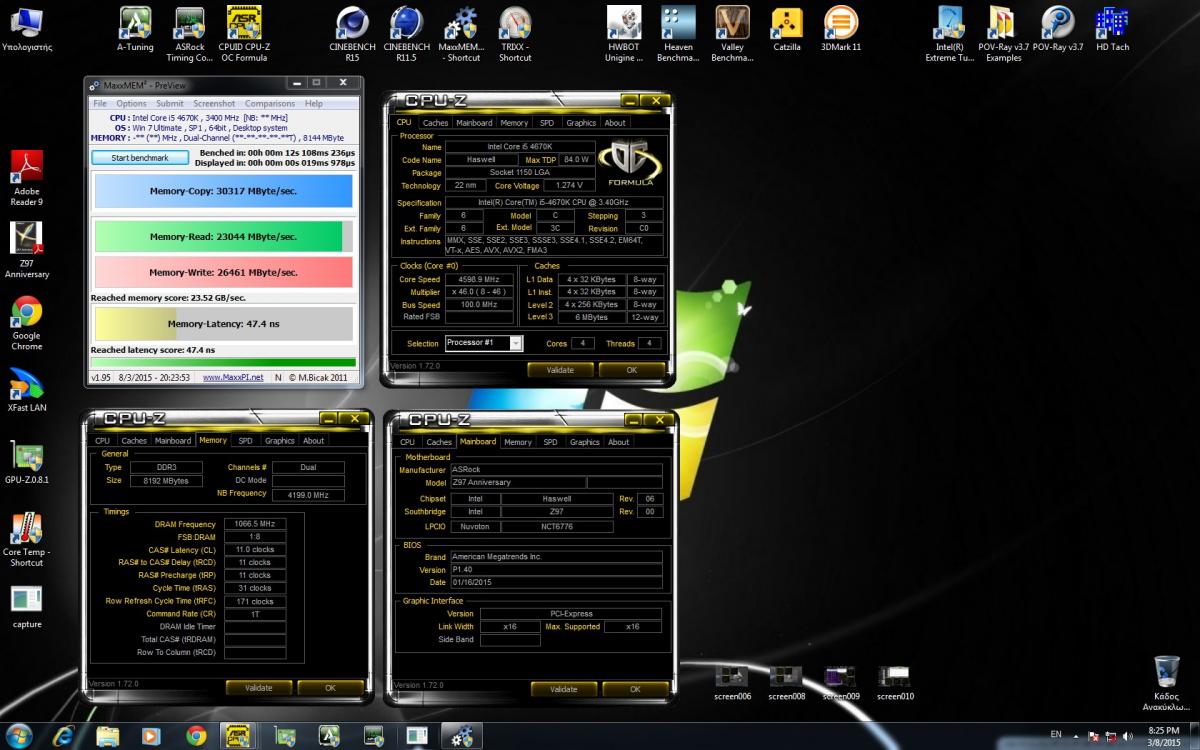Click OK in the CPU-Z mainboard window
The height and width of the screenshot is (750, 1200).
coord(635,689)
